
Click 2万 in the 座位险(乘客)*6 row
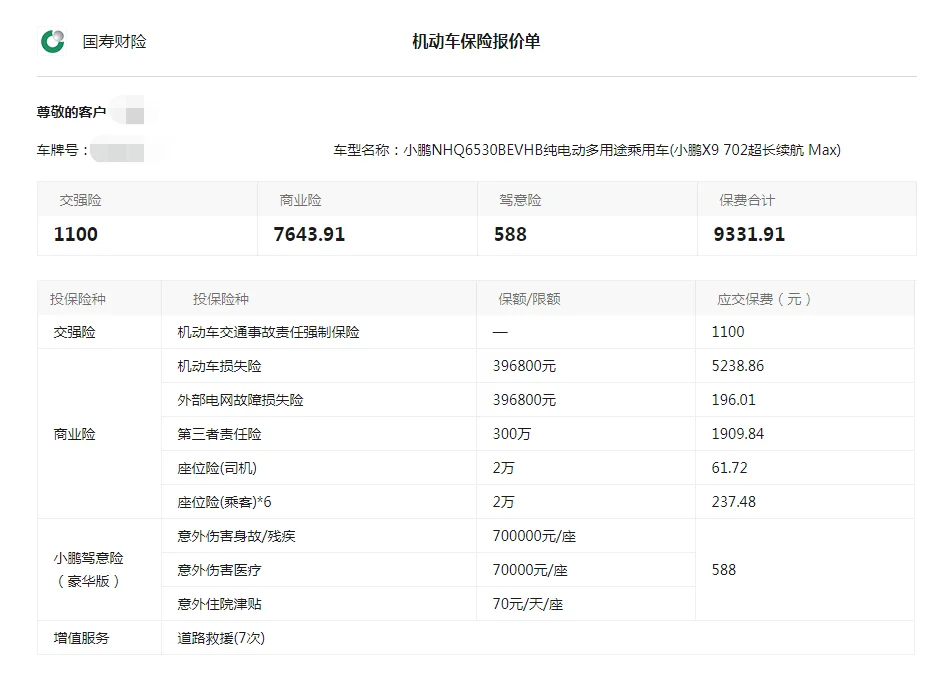[503, 503]
